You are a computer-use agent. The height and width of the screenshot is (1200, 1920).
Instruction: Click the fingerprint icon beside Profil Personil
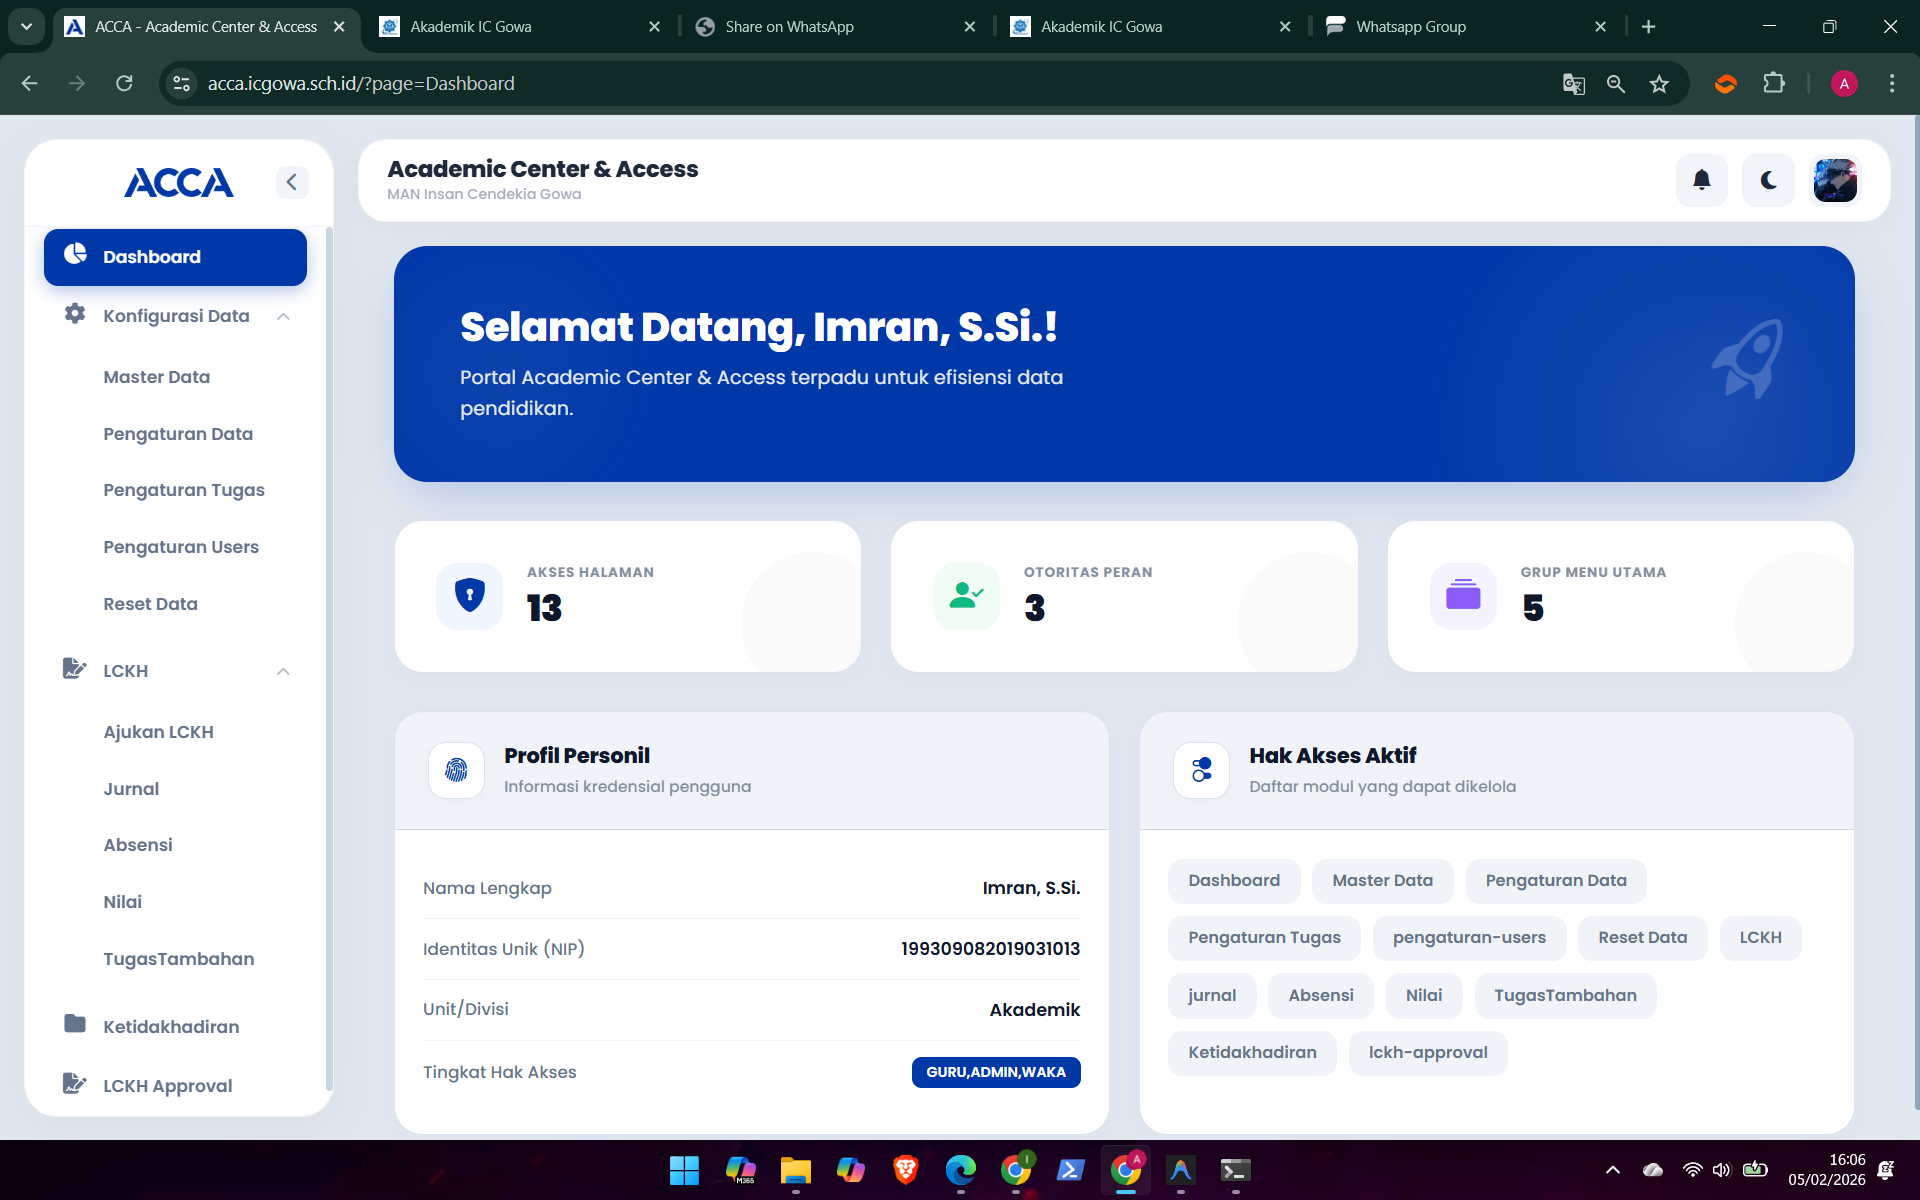456,770
